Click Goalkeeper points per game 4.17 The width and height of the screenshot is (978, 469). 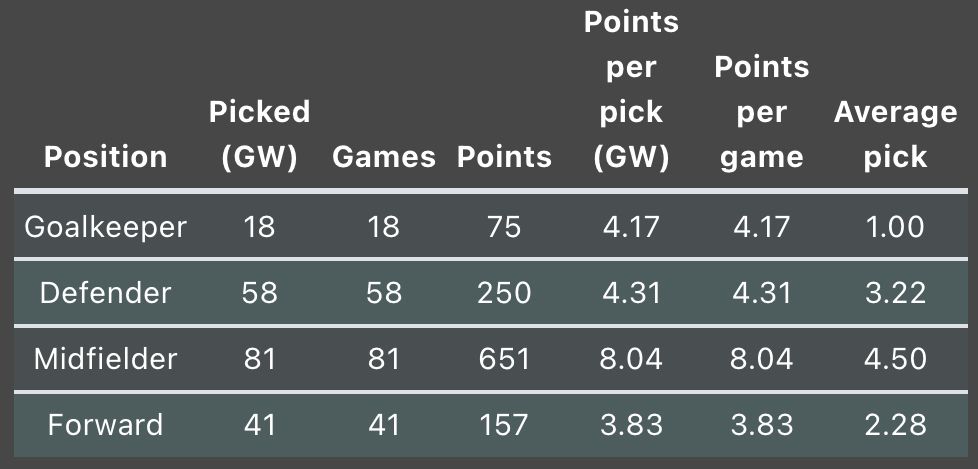coord(762,227)
